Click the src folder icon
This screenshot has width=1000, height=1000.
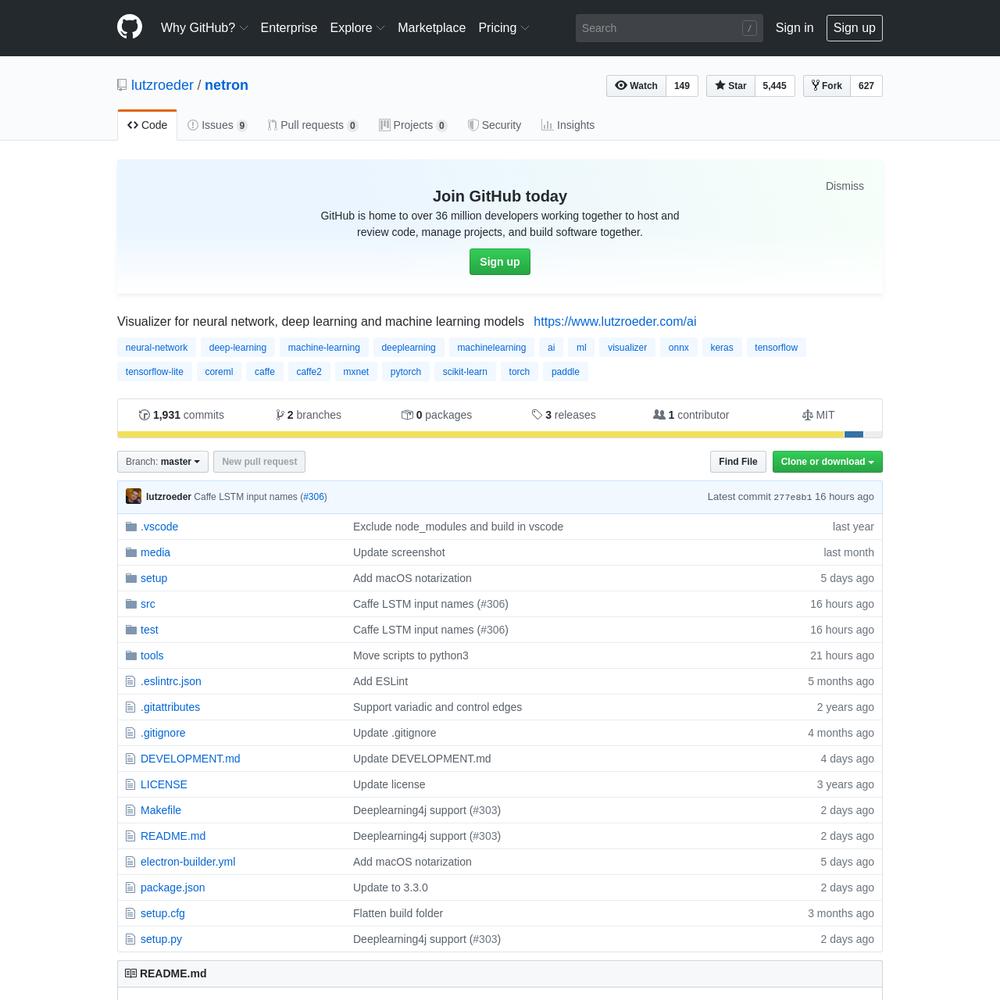point(131,604)
